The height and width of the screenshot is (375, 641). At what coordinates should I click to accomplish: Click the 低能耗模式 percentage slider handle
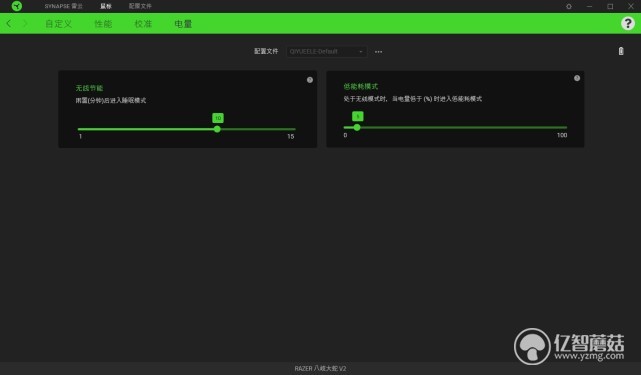point(357,127)
